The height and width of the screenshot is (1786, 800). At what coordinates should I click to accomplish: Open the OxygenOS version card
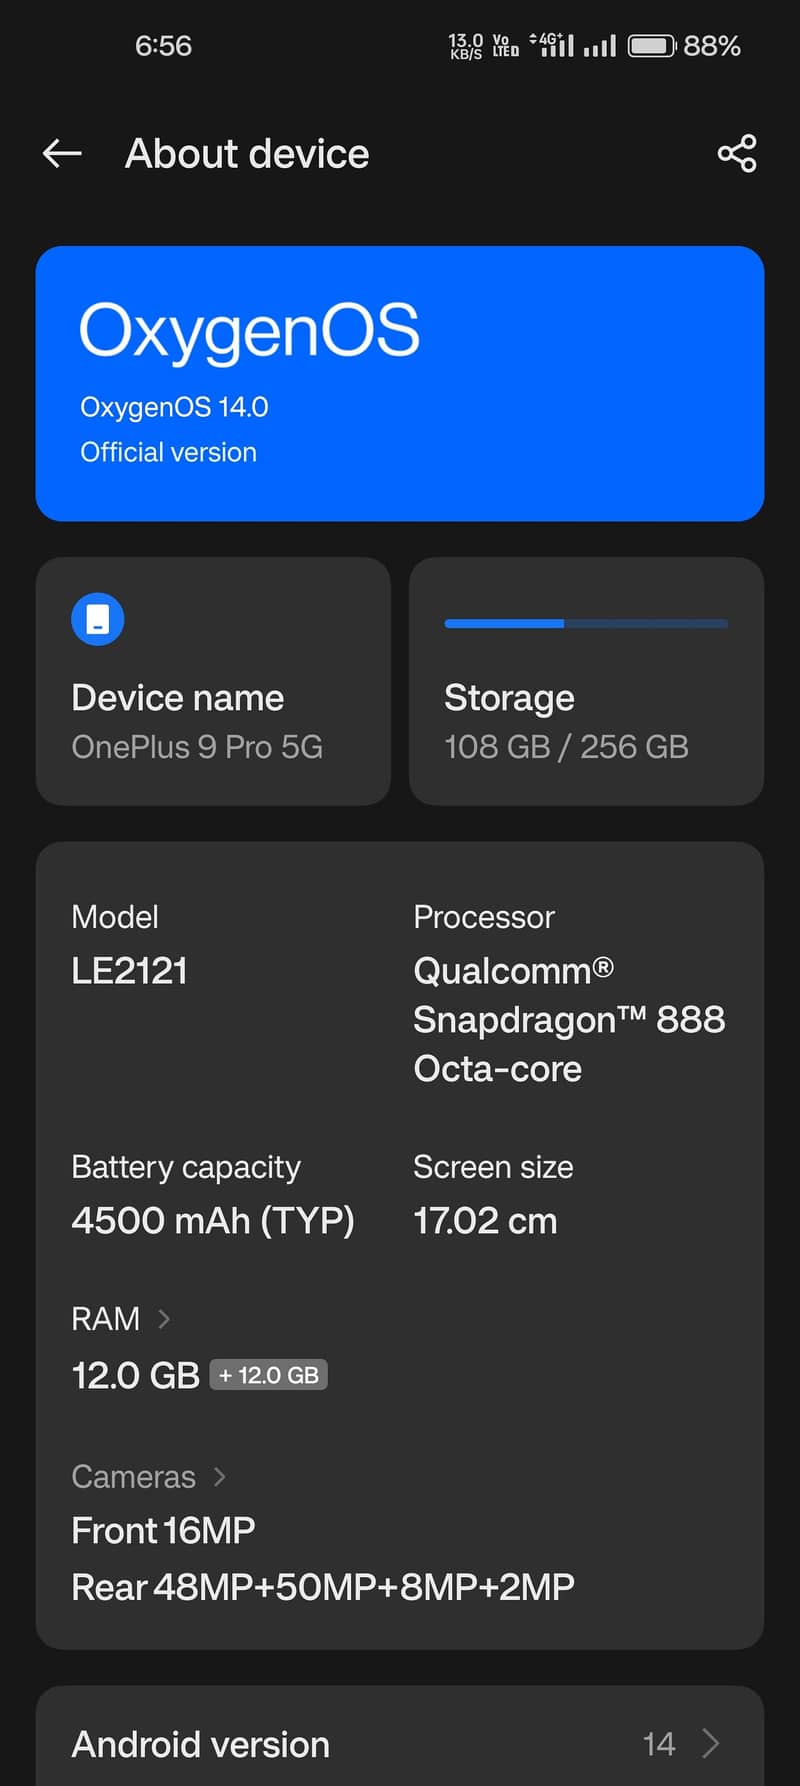[x=400, y=382]
